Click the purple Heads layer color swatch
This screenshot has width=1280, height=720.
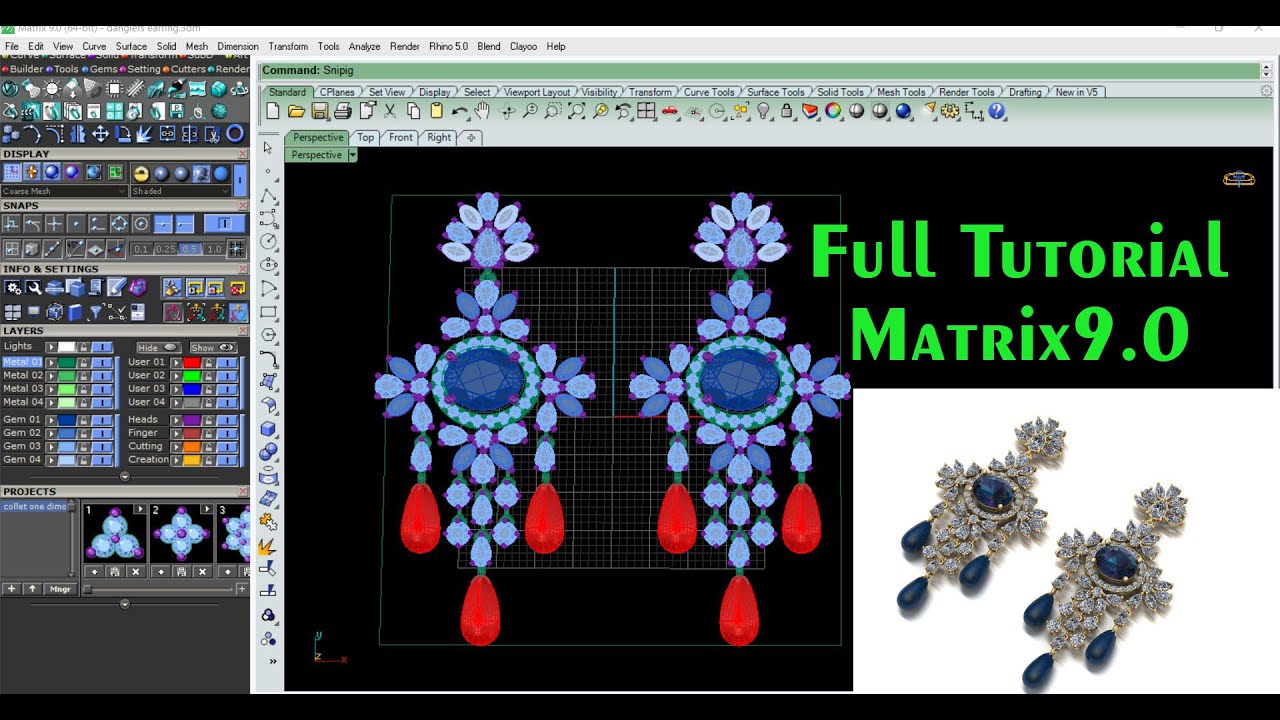[x=192, y=420]
